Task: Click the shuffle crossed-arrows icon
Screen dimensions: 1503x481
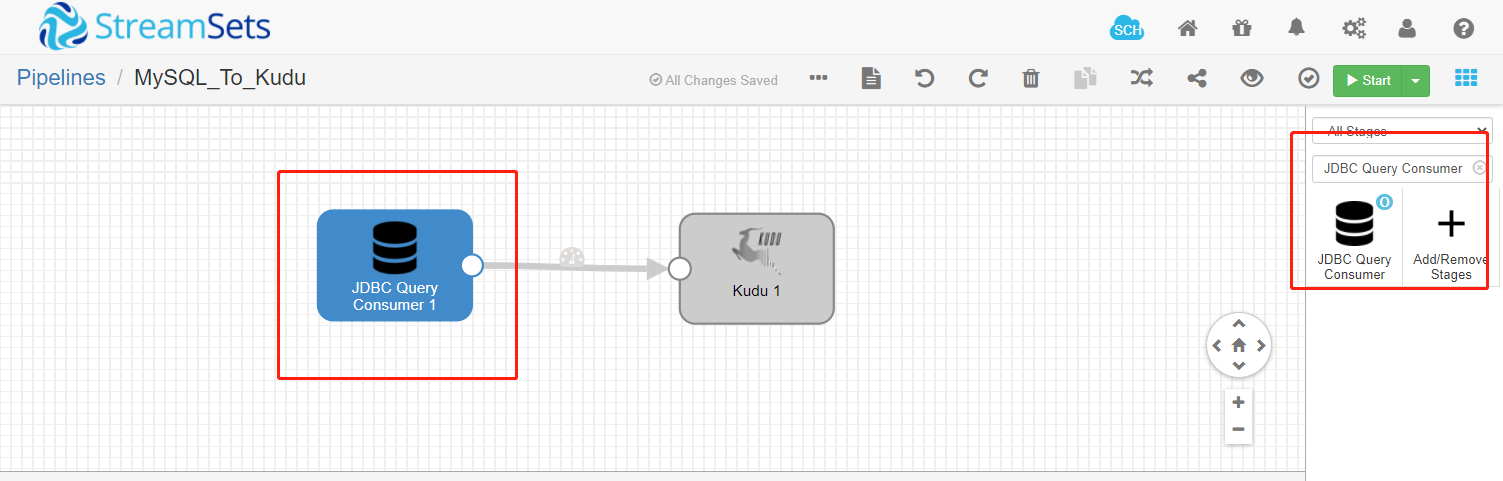Action: coord(1142,78)
